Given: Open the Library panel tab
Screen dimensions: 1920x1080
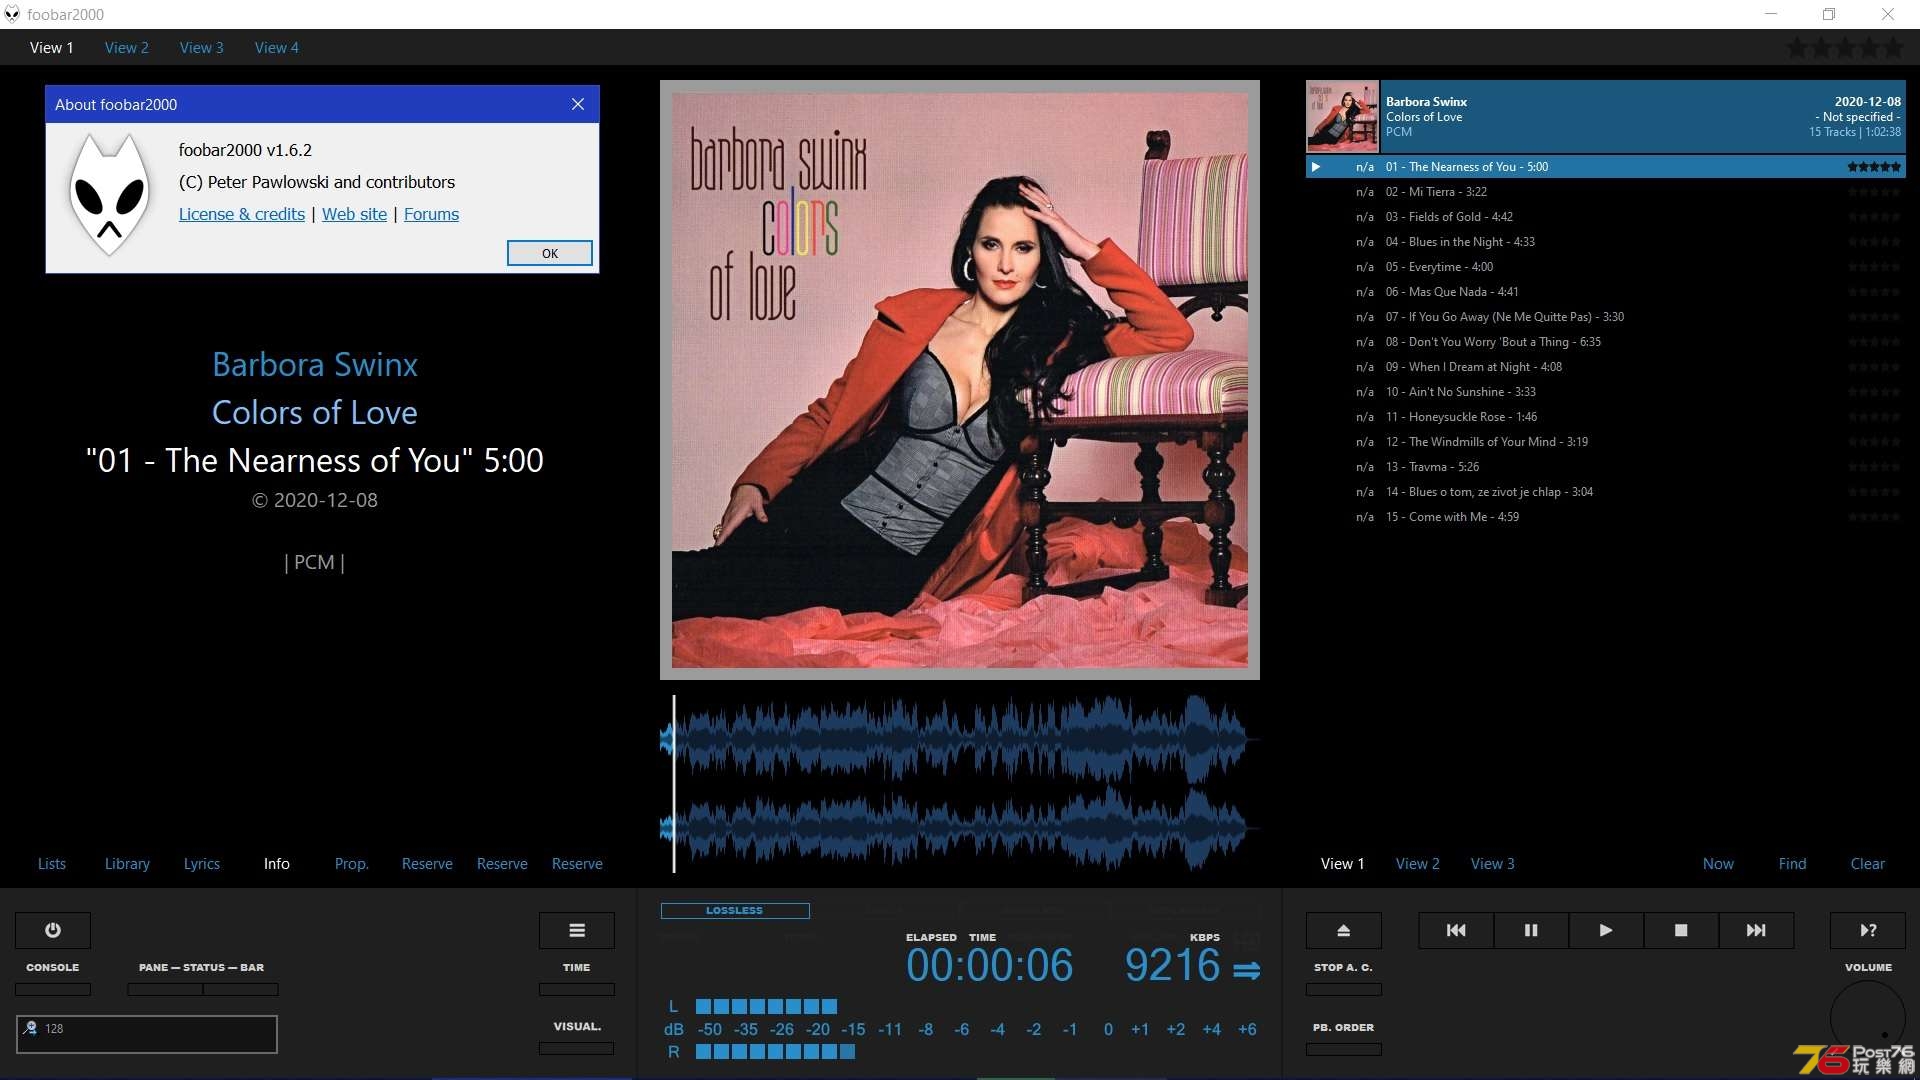Looking at the screenshot, I should 127,864.
